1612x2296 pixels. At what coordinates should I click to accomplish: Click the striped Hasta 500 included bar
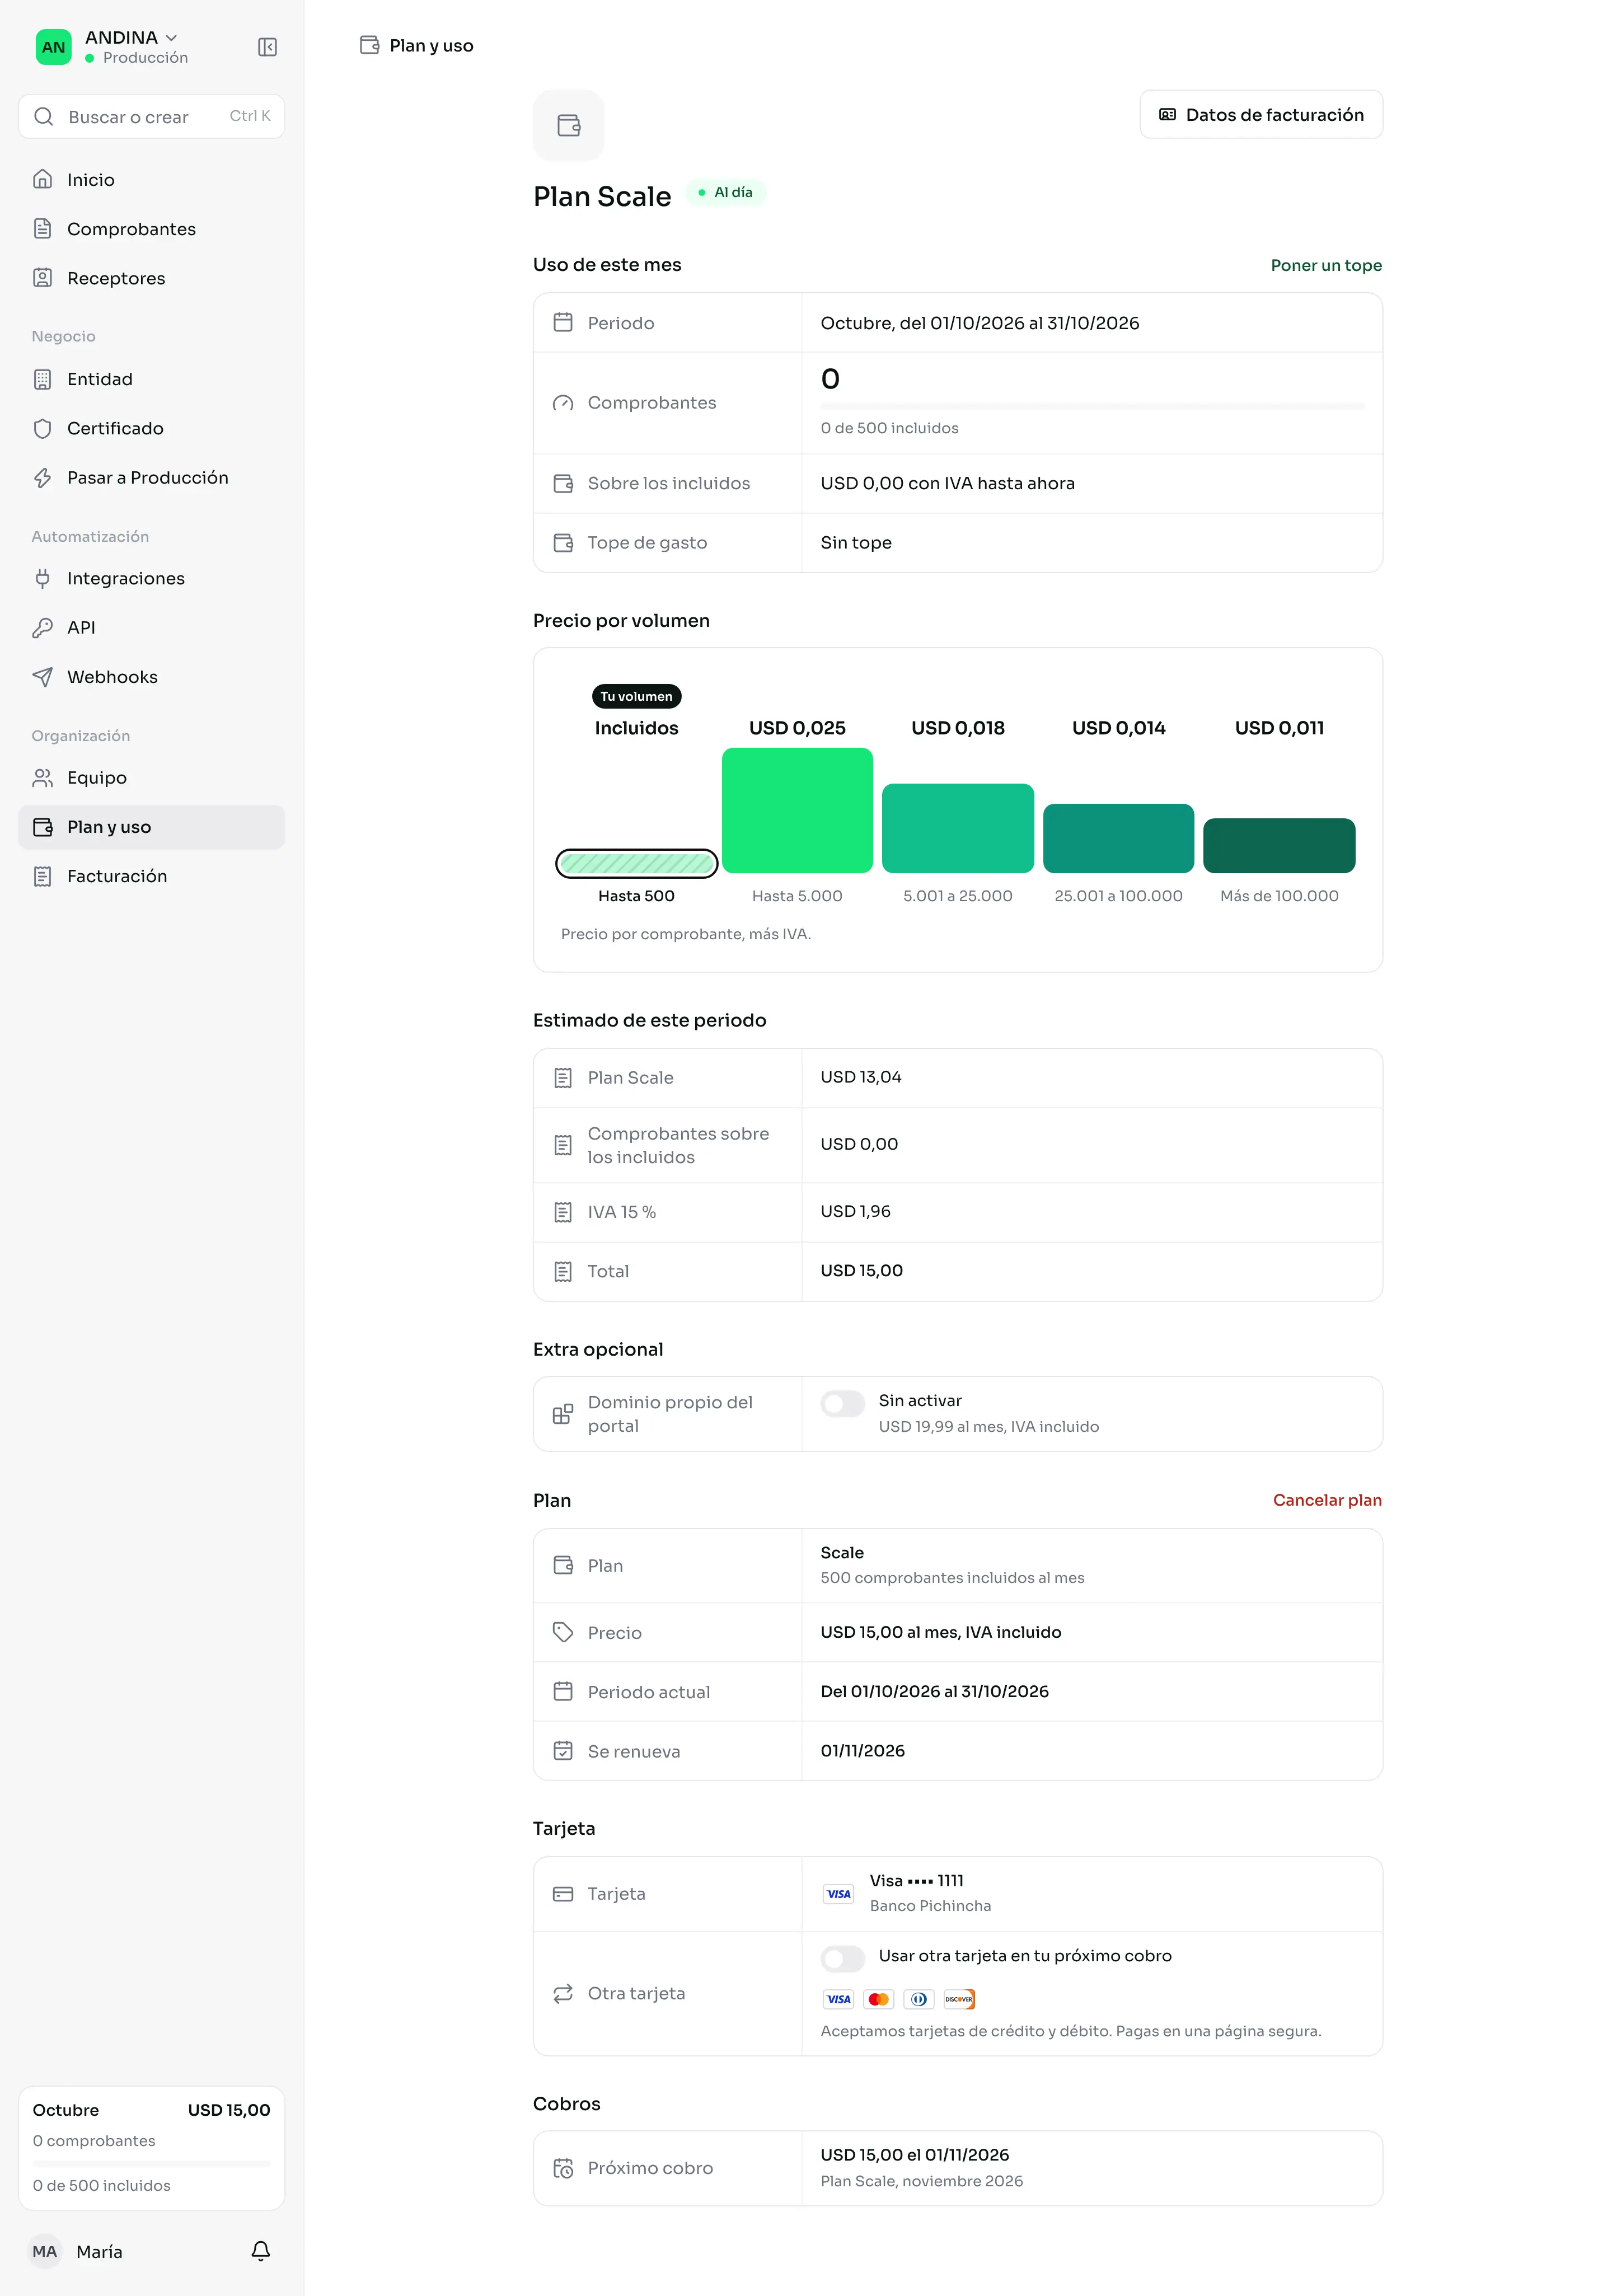pyautogui.click(x=637, y=863)
